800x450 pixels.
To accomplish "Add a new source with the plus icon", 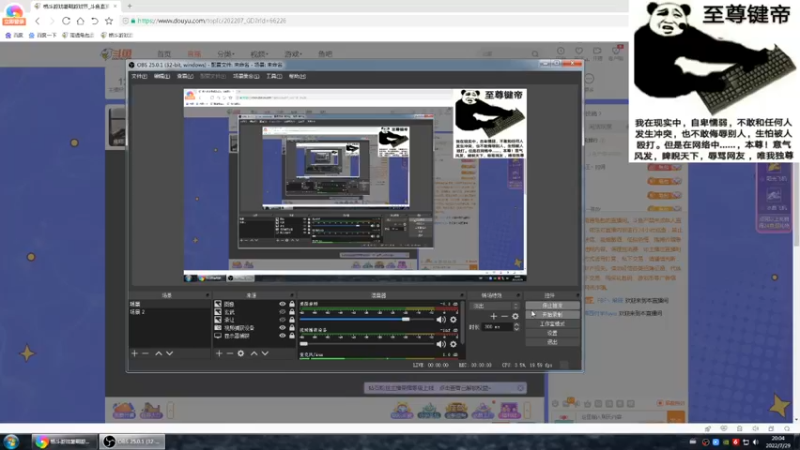I will [219, 353].
